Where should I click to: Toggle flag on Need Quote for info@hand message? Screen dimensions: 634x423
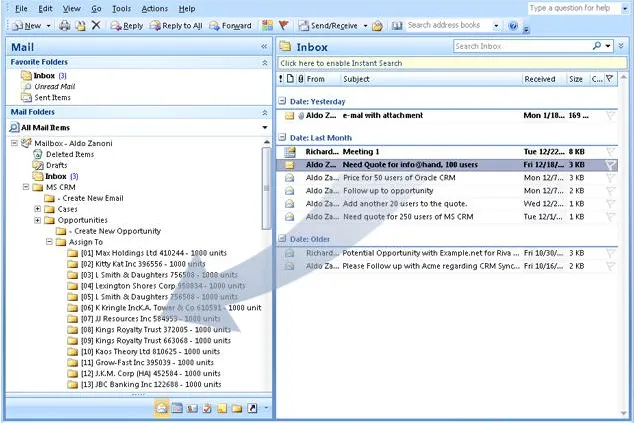tap(611, 165)
